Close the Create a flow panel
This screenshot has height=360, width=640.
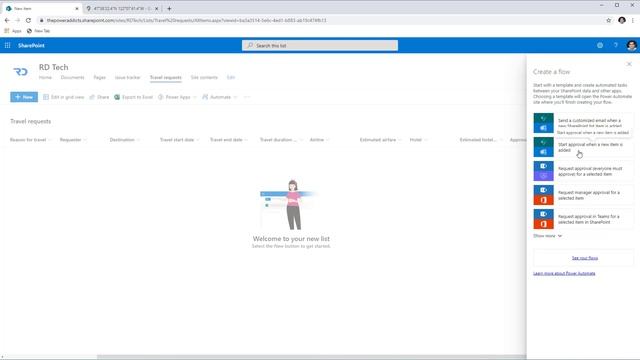(629, 64)
